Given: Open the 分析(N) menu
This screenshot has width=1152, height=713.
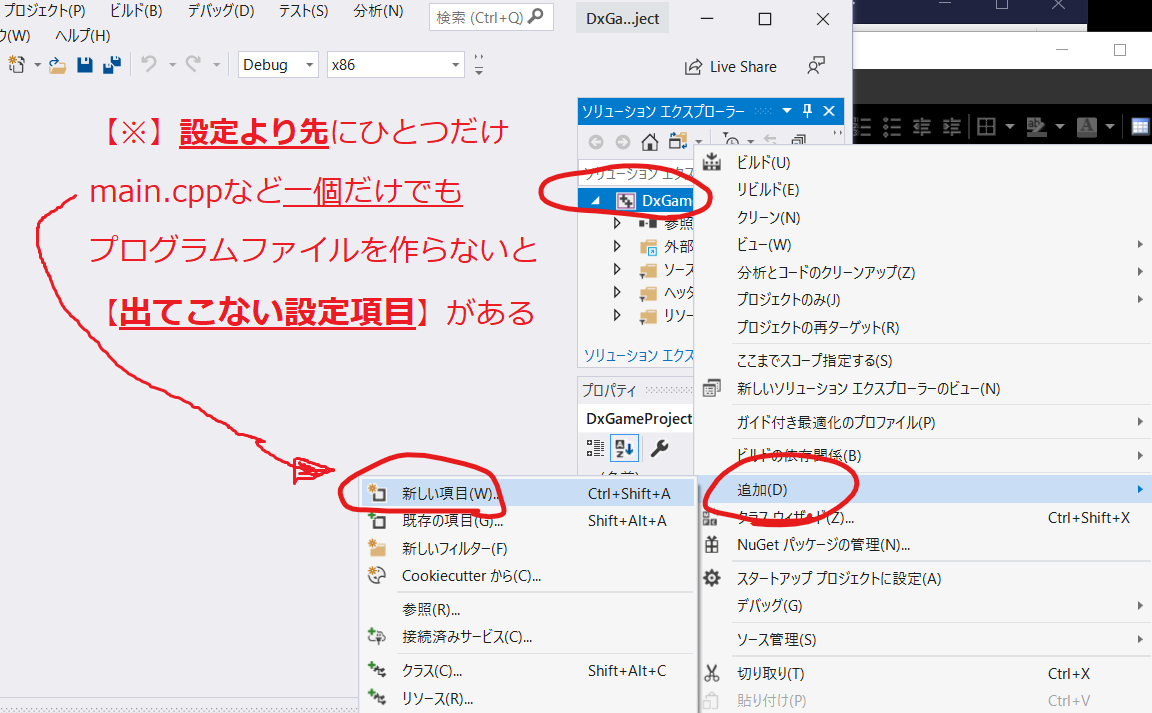Looking at the screenshot, I should click(378, 11).
